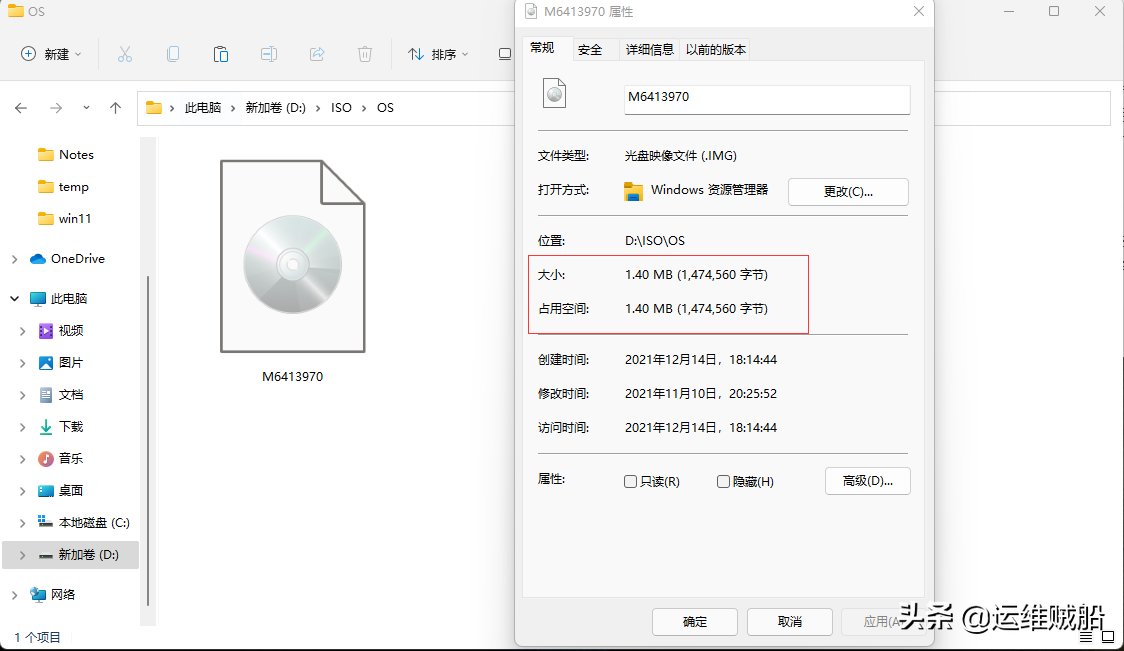Image resolution: width=1124 pixels, height=651 pixels.
Task: Click the Pictures (图片) sidebar icon
Action: [47, 363]
